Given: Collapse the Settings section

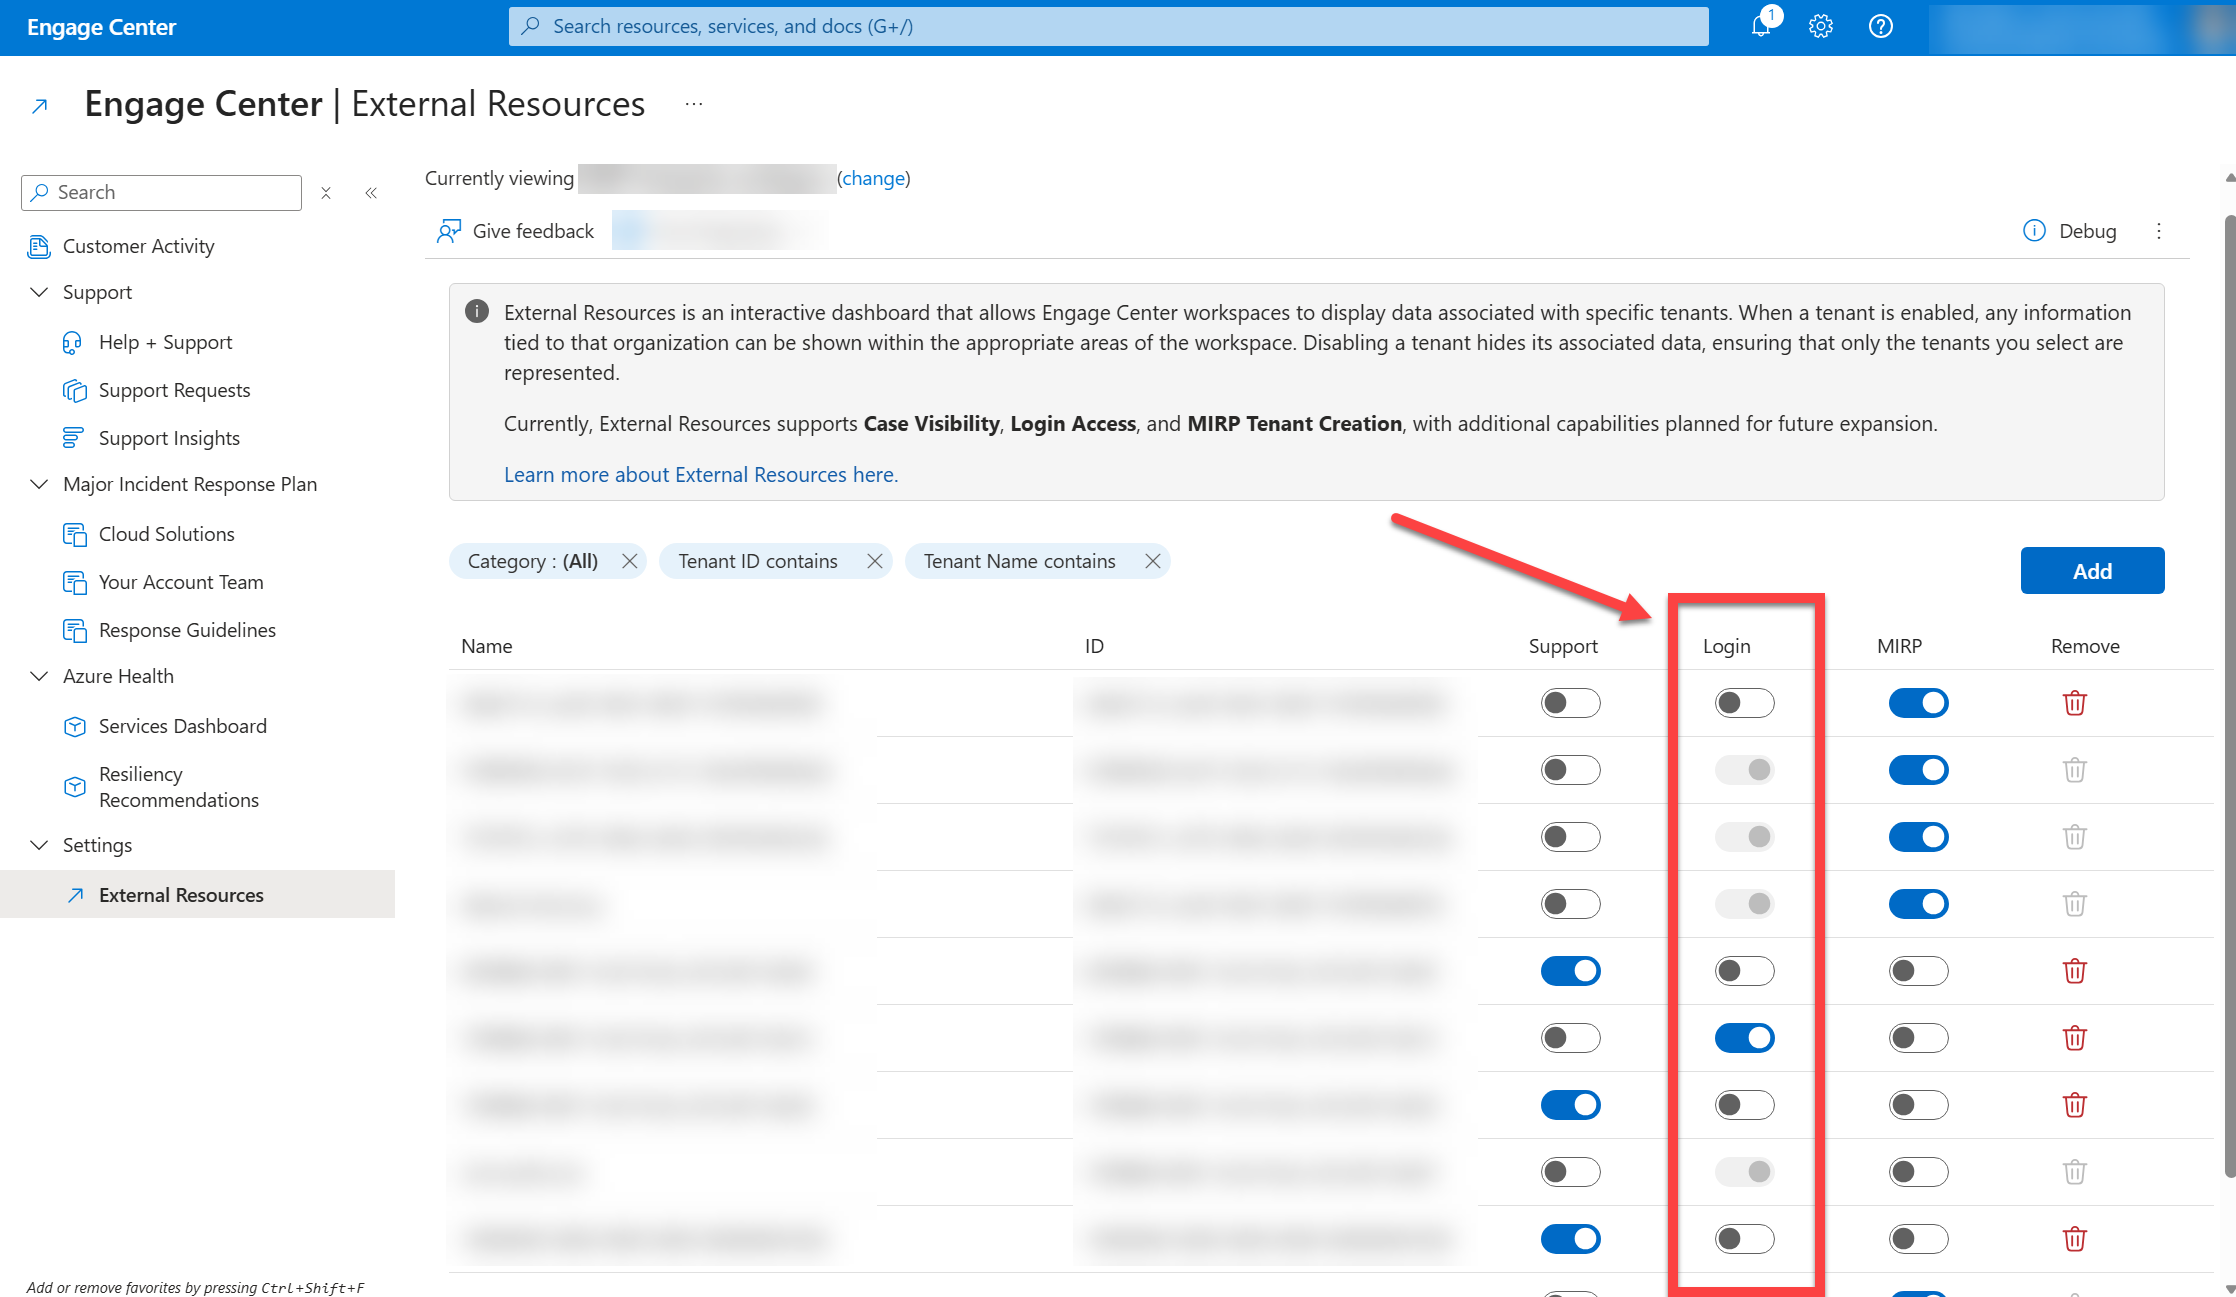Looking at the screenshot, I should [40, 845].
